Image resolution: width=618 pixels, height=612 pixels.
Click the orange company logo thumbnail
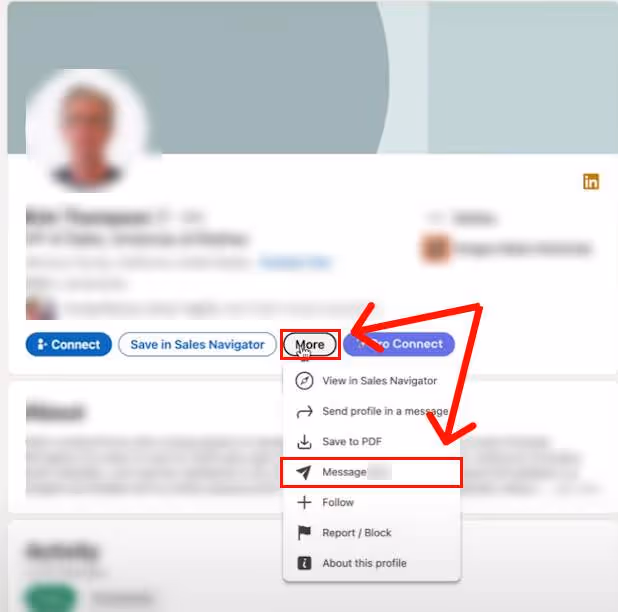point(435,248)
